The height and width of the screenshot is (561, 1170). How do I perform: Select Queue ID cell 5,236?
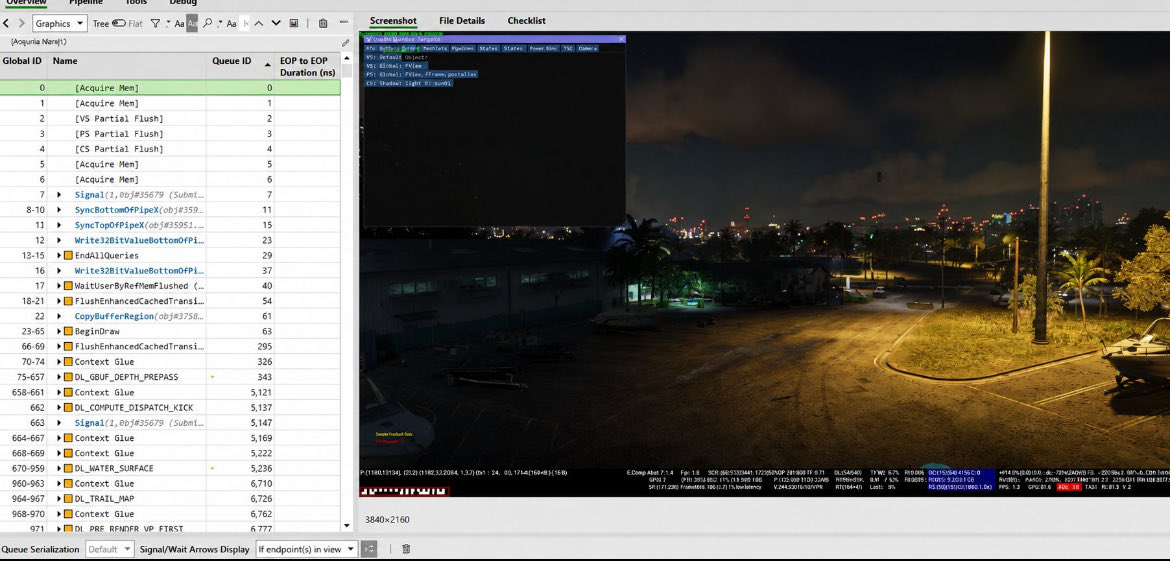[x=240, y=468]
